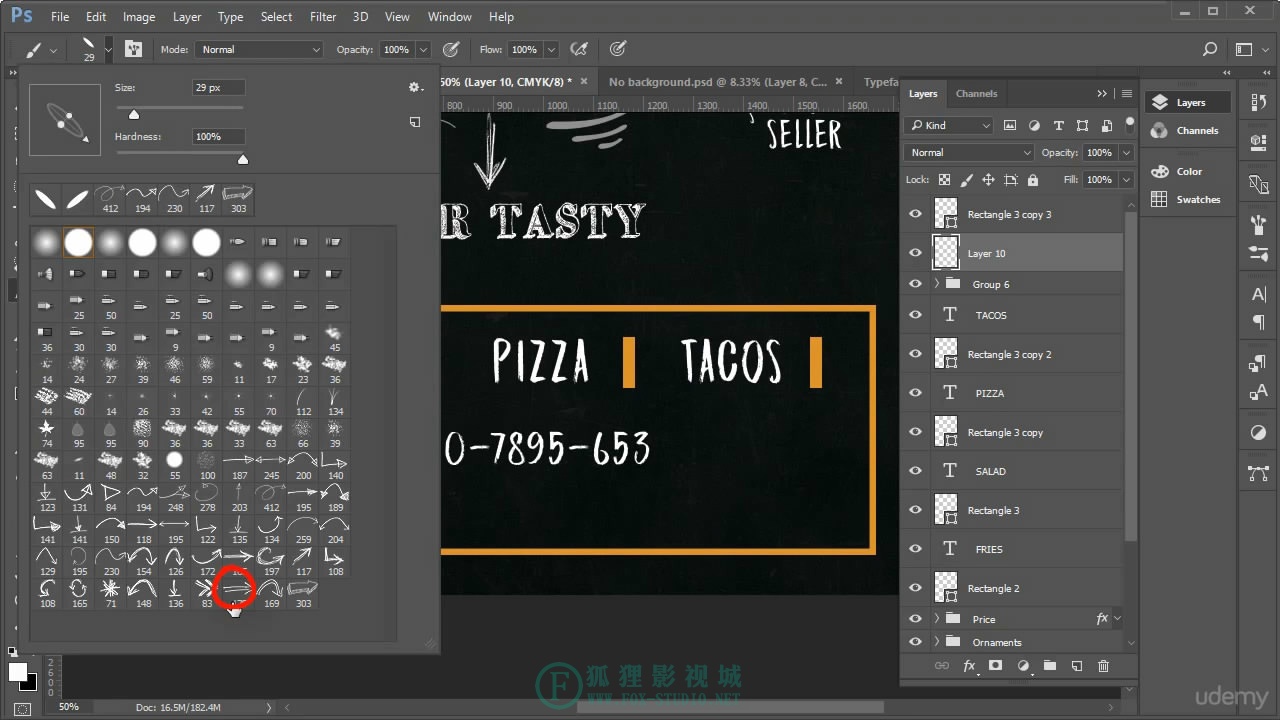The width and height of the screenshot is (1280, 720).
Task: Hide the PIZZA text layer
Action: coord(915,392)
